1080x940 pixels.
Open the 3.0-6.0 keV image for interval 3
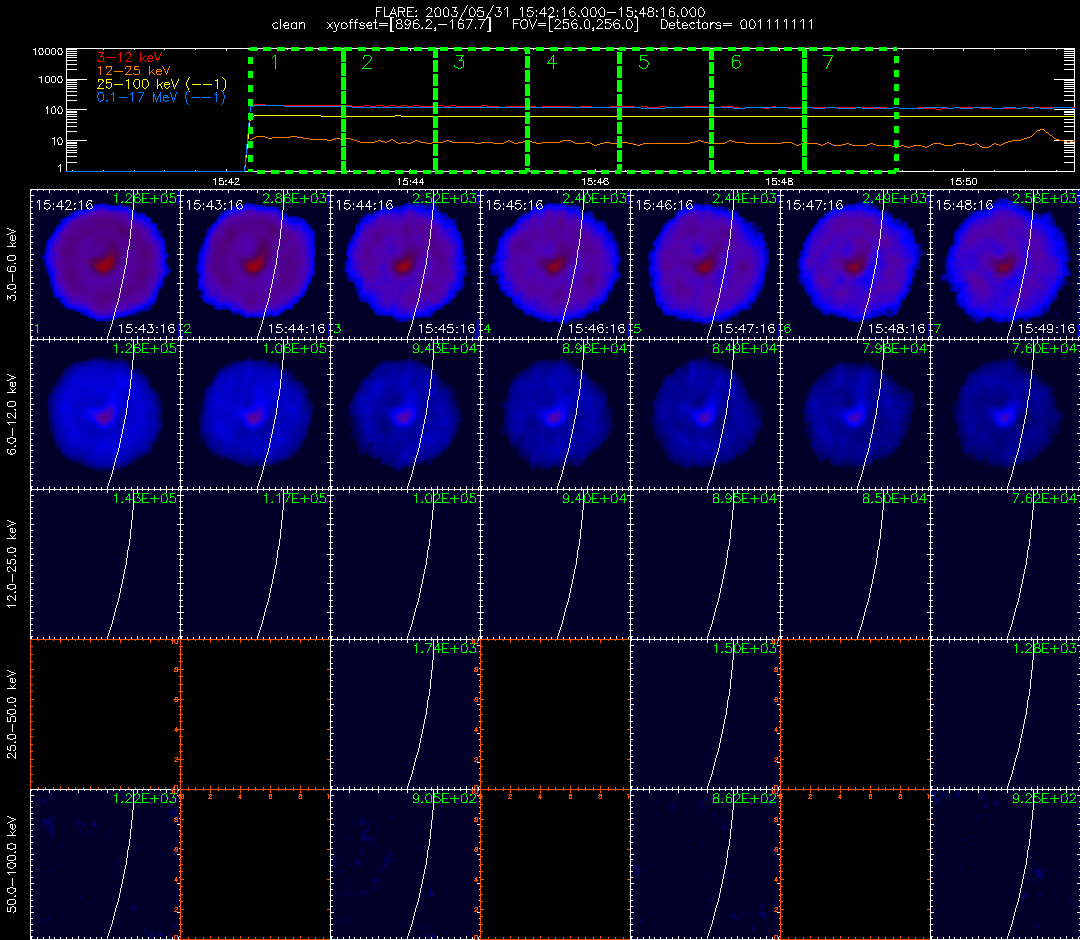(x=406, y=264)
